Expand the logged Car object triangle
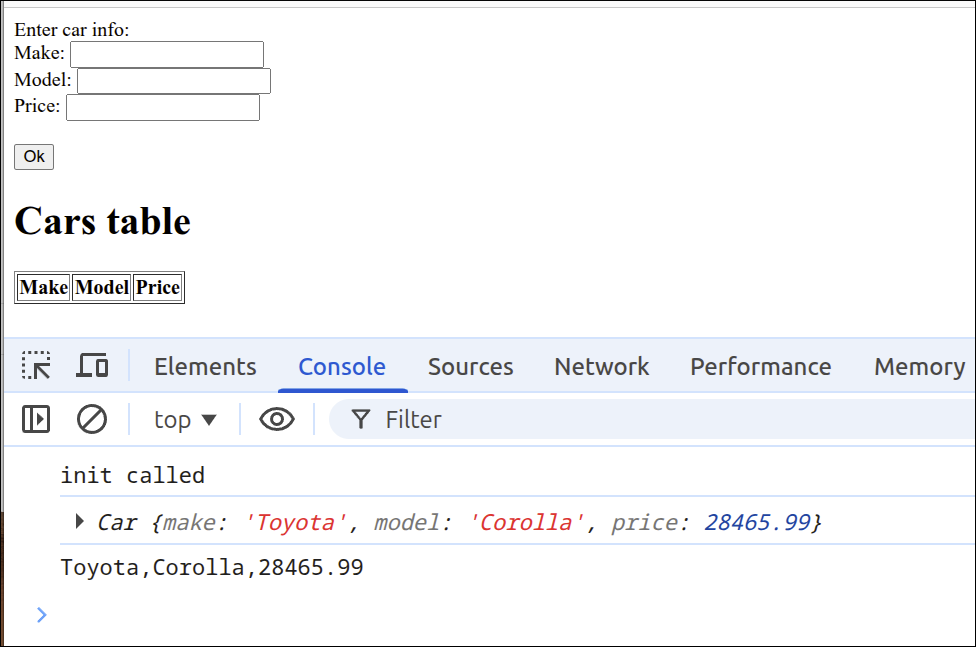The width and height of the screenshot is (976, 647). tap(80, 522)
